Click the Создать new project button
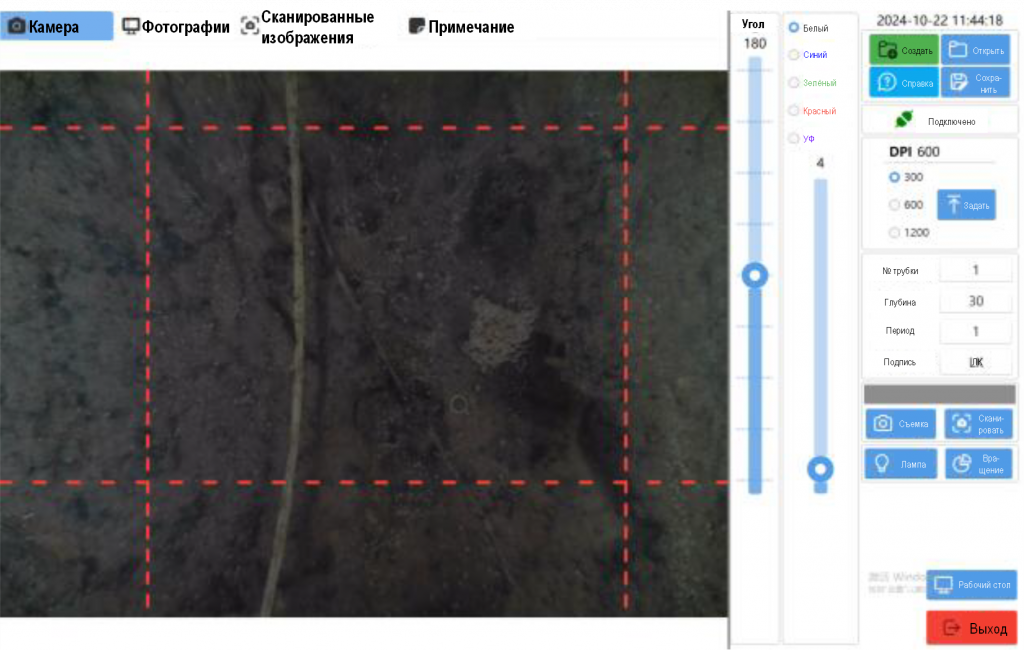This screenshot has width=1024, height=650. (904, 50)
